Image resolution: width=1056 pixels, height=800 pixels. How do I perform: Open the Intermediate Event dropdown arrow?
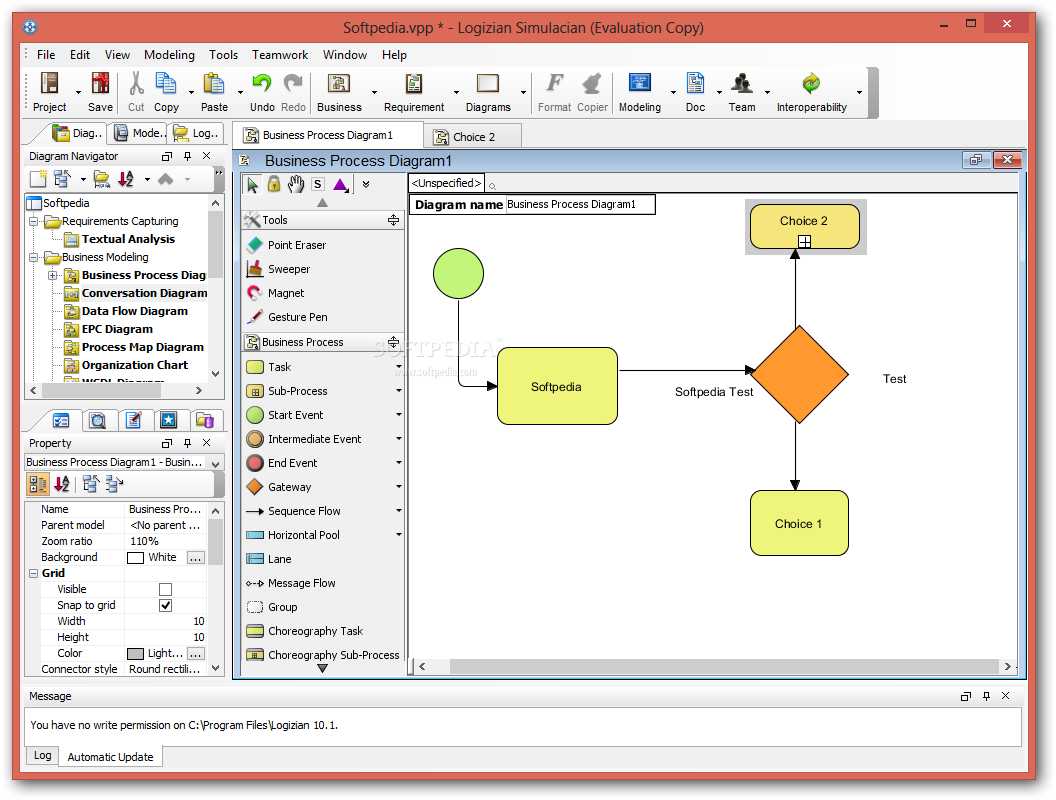pyautogui.click(x=398, y=439)
